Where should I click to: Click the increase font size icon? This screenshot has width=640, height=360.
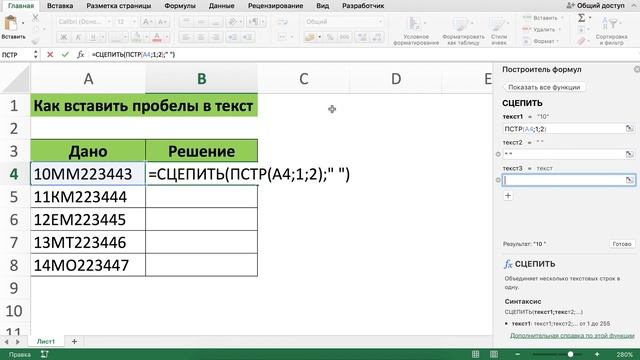tap(147, 22)
